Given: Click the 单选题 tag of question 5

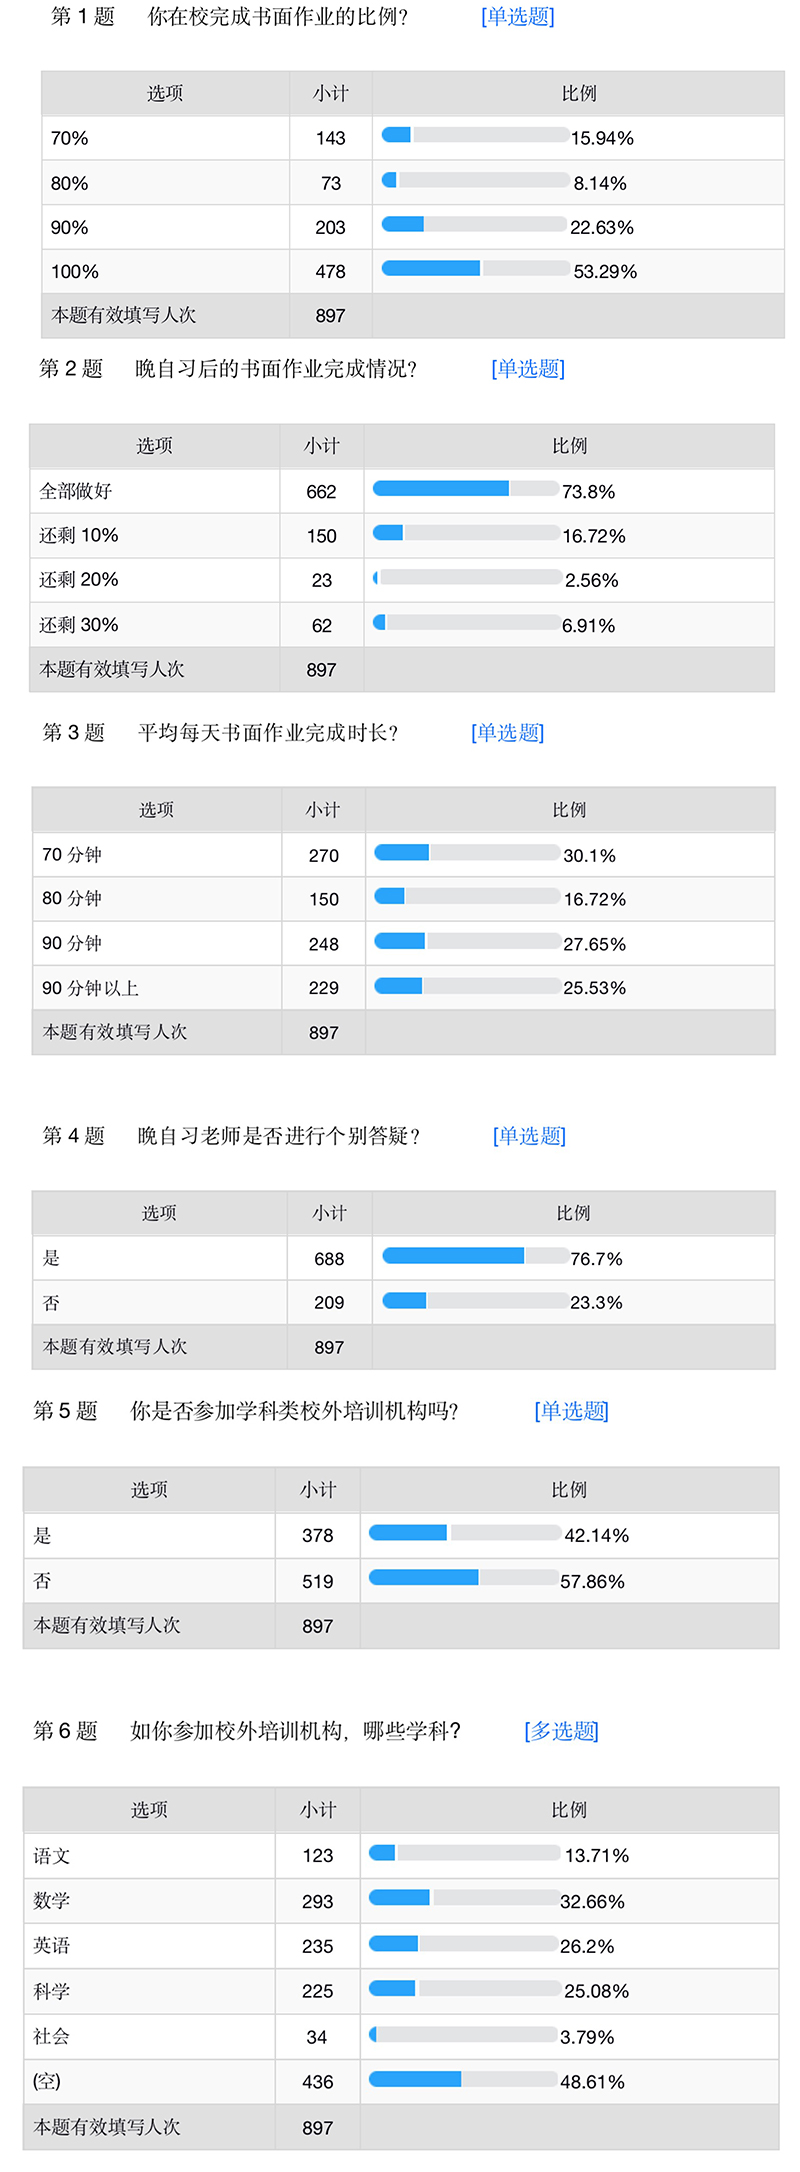Looking at the screenshot, I should [571, 1411].
